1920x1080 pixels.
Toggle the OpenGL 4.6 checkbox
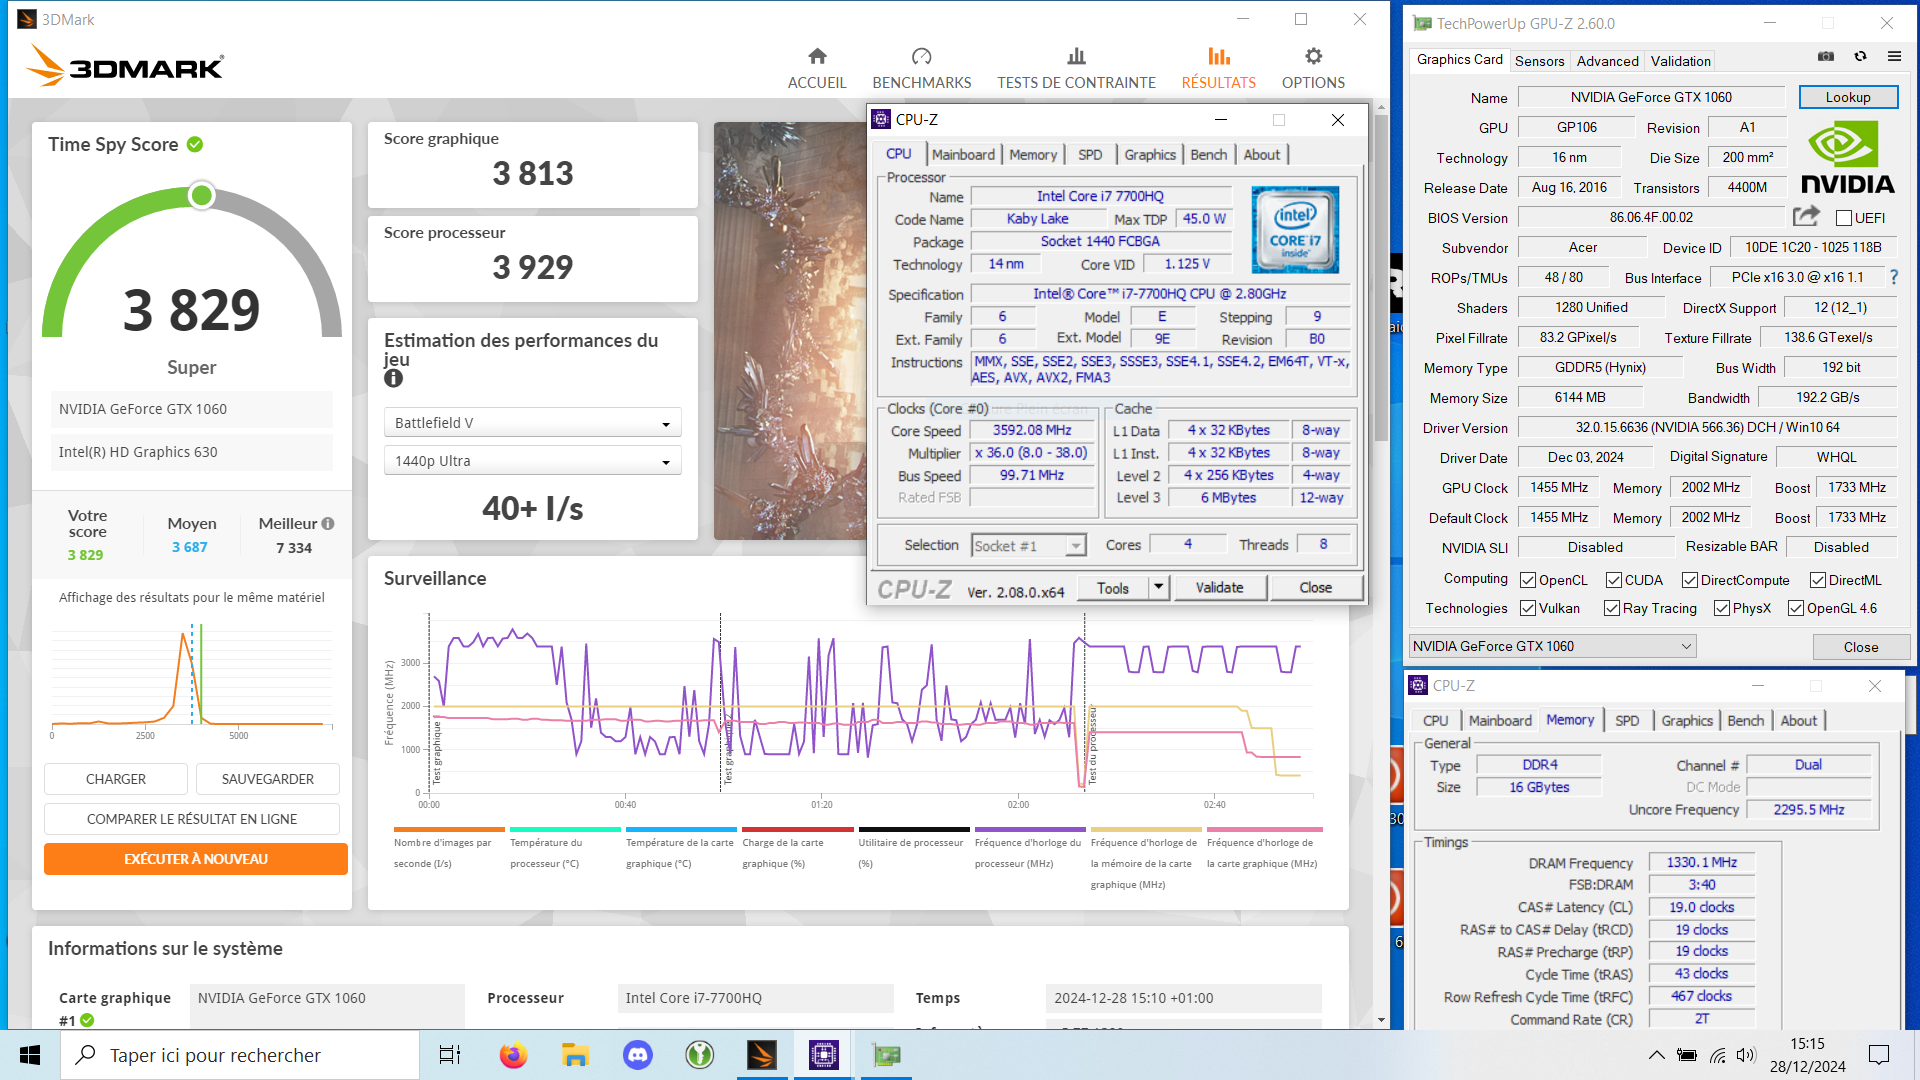pos(1796,608)
